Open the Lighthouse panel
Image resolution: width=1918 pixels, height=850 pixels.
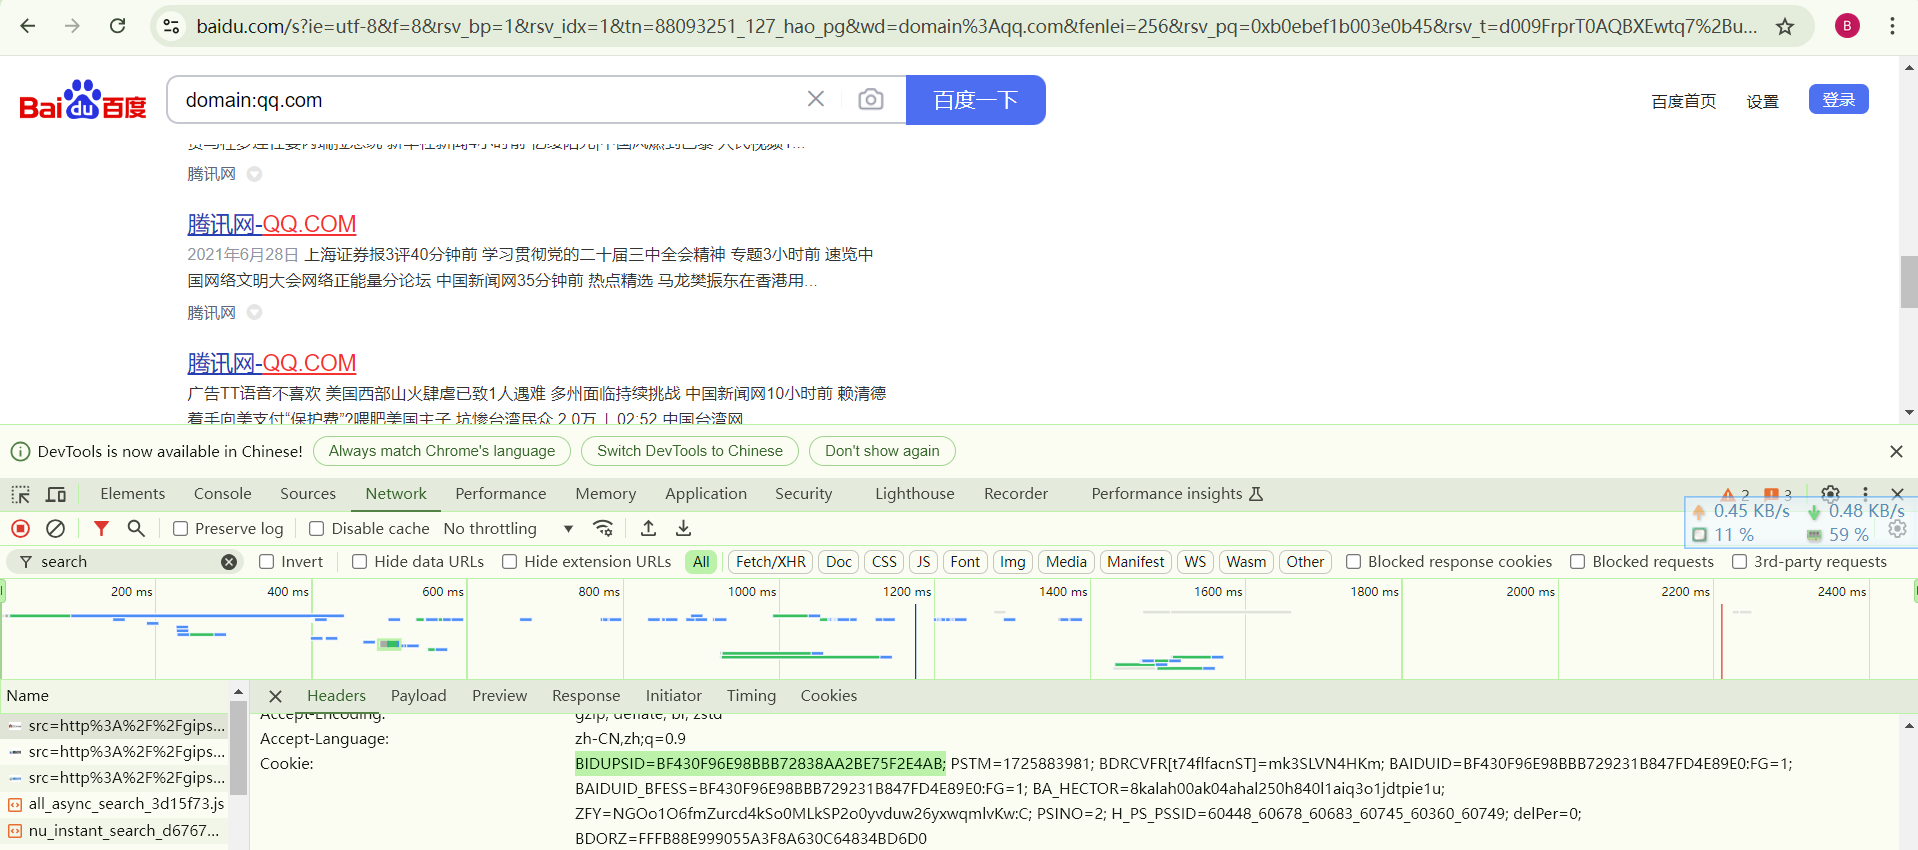point(915,494)
